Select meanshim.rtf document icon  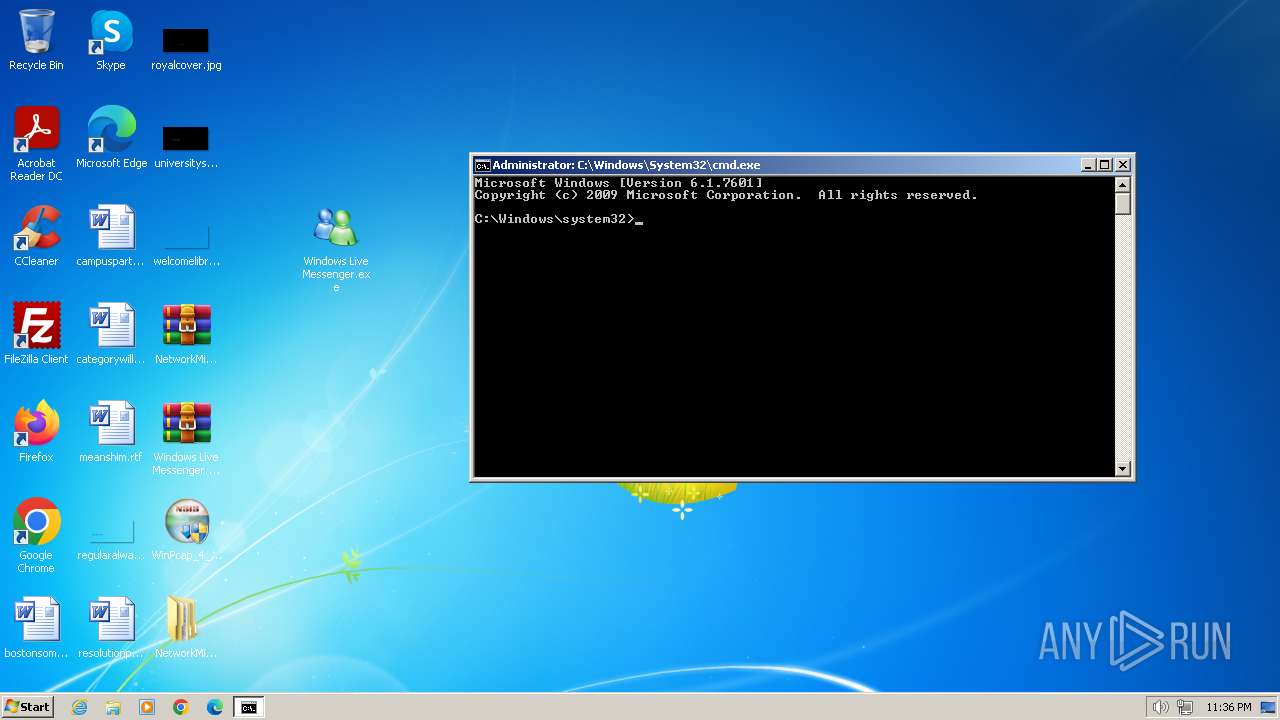point(111,432)
